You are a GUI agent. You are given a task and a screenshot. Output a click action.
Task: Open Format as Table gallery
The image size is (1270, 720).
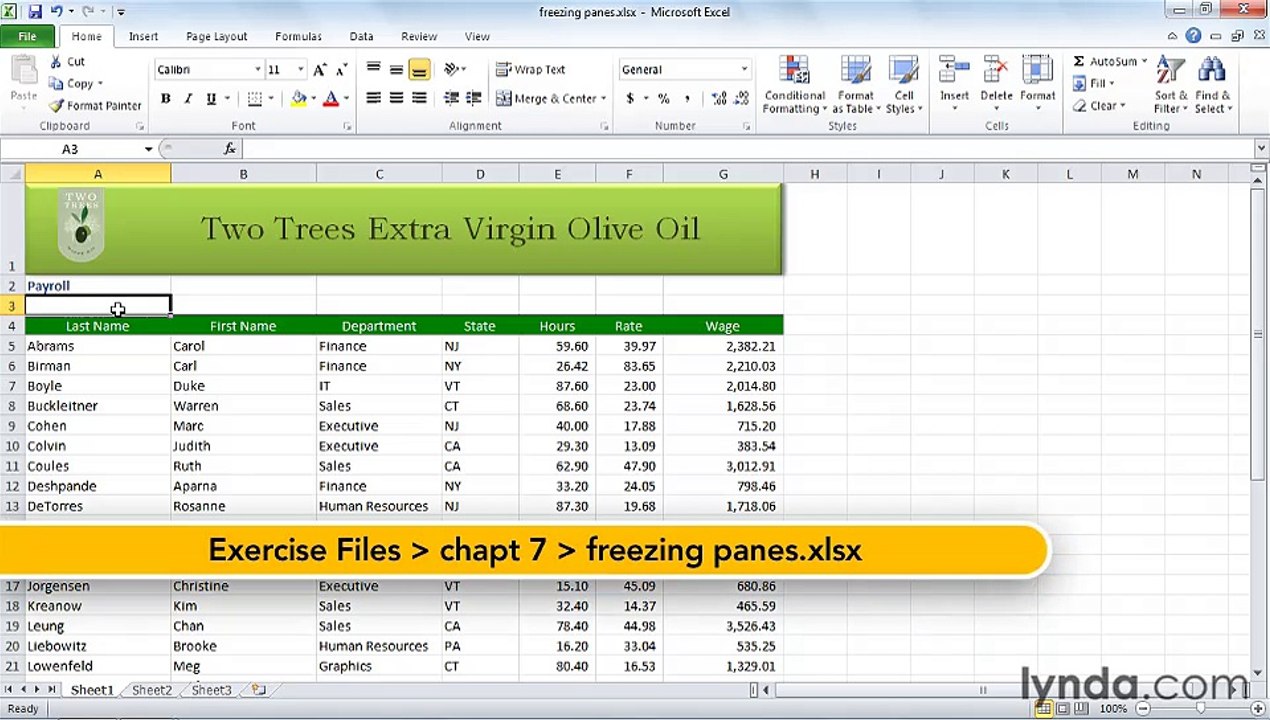[x=855, y=85]
